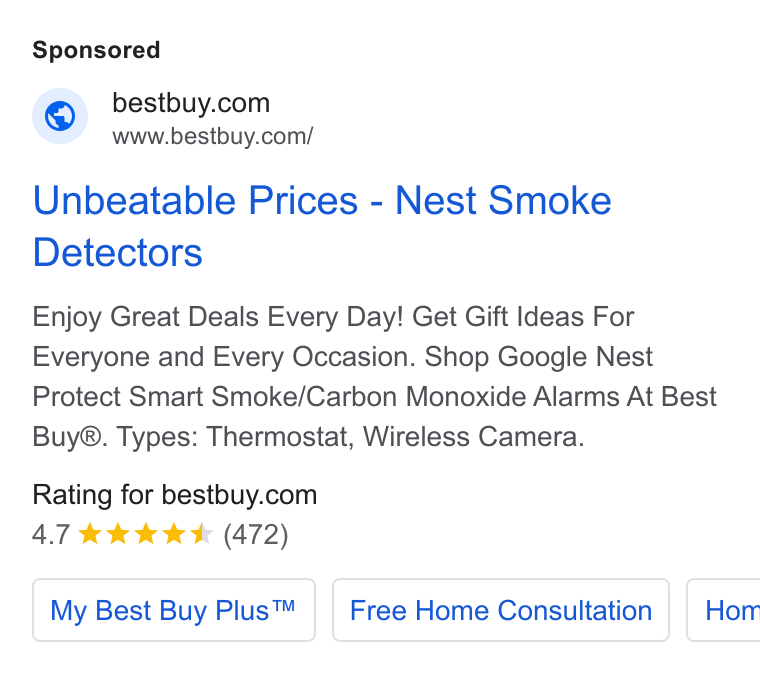Viewport: 760px width, 674px height.
Task: Click the first gold rating star
Action: coord(90,534)
